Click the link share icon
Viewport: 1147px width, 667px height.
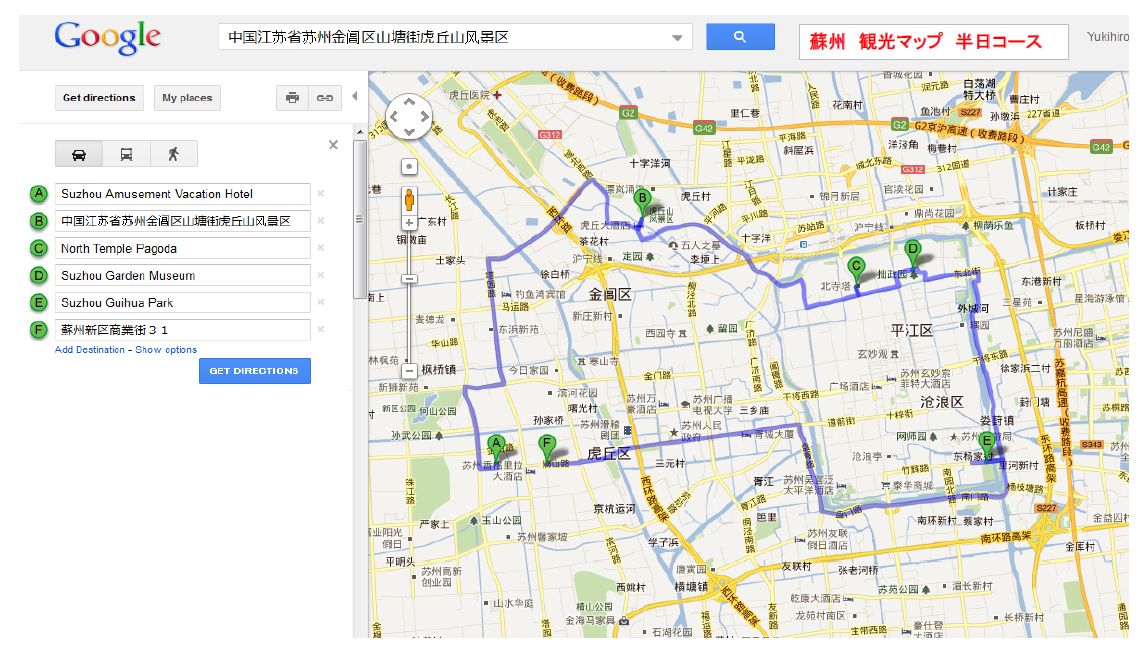click(x=325, y=98)
